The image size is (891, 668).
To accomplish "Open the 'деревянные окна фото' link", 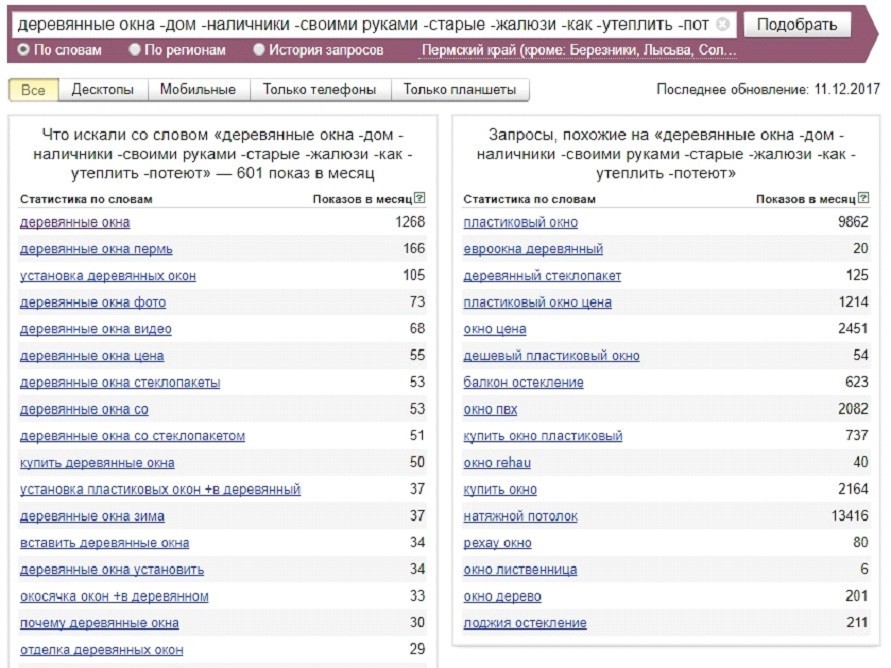I will (93, 302).
